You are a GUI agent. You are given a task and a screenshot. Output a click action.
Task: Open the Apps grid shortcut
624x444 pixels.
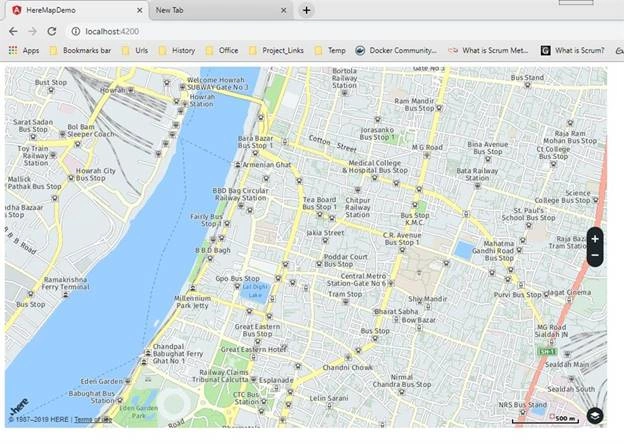24,51
